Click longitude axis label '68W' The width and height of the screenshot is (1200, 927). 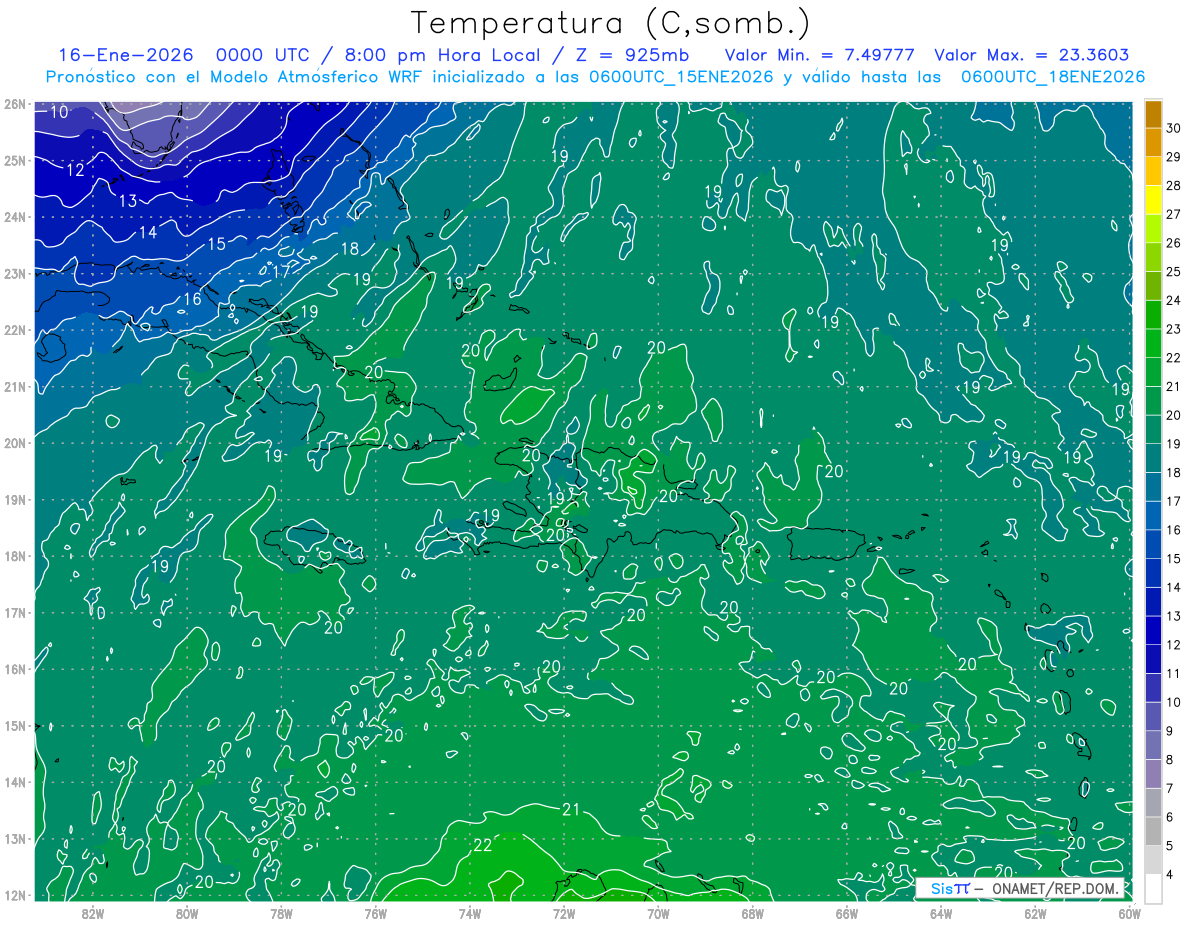pos(753,913)
